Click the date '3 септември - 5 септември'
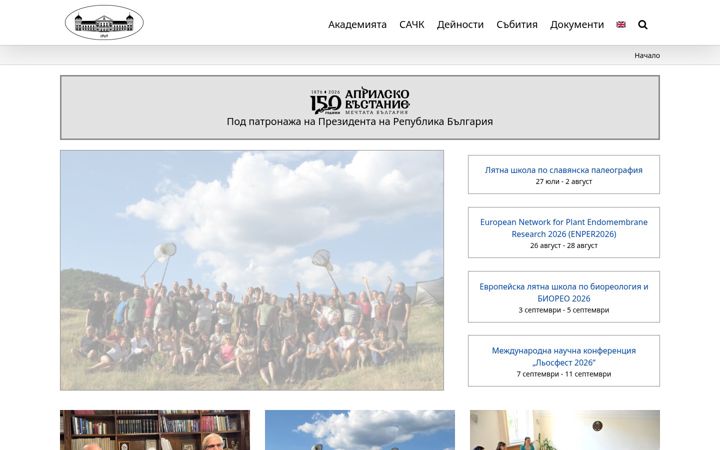Viewport: 720px width, 450px height. 563,310
